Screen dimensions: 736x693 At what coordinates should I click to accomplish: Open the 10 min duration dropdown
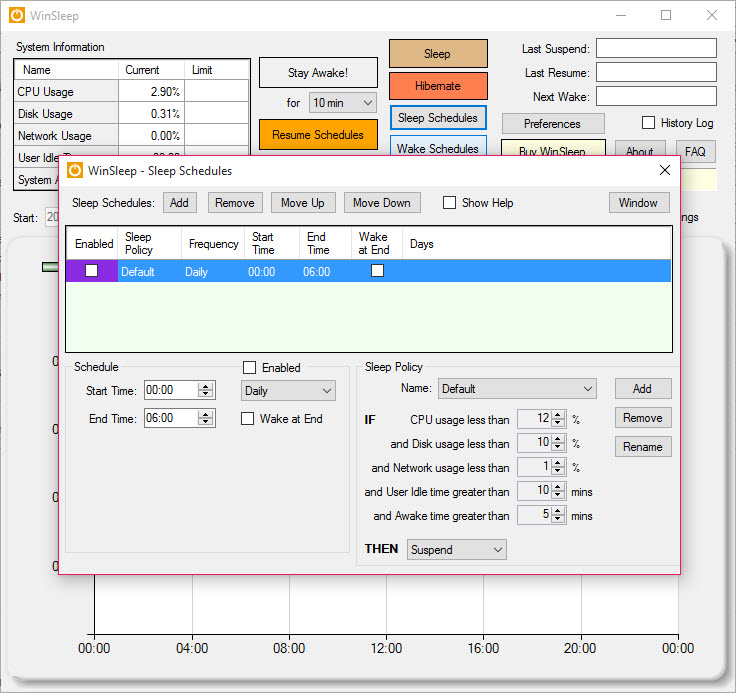(343, 102)
